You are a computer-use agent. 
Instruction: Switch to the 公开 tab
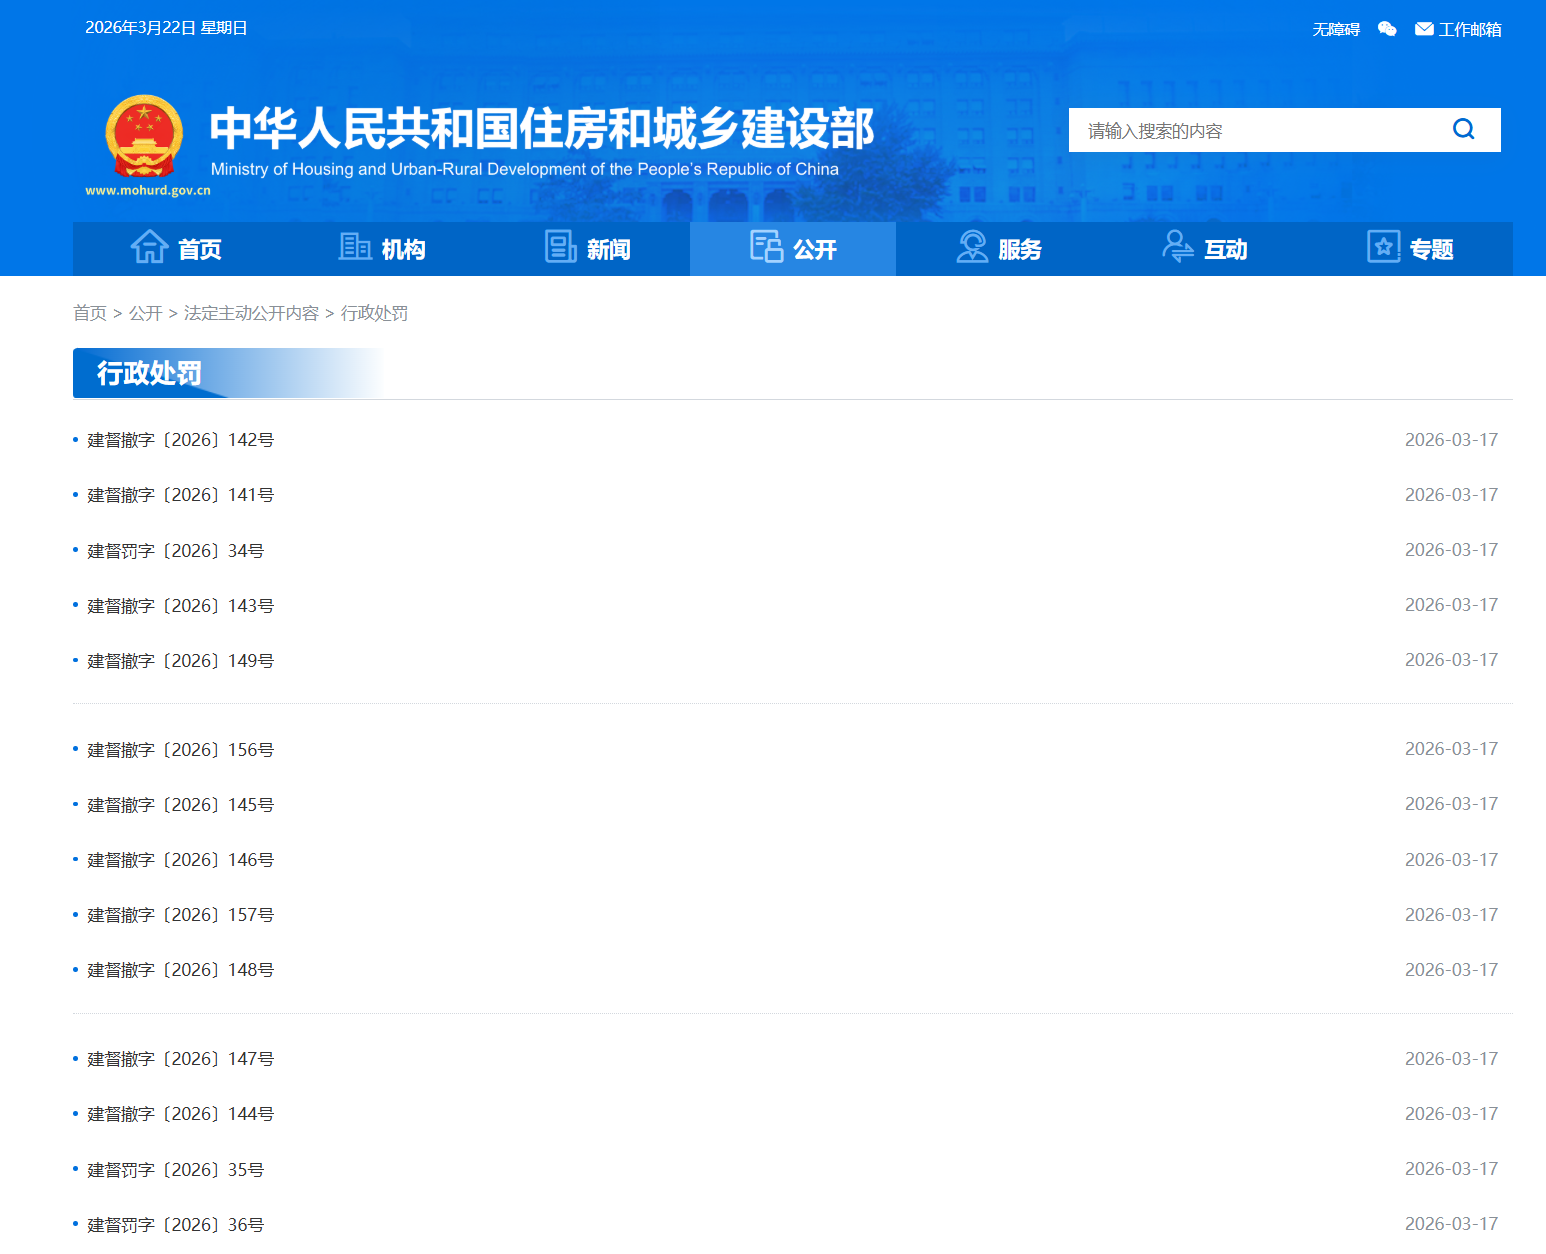tap(793, 248)
